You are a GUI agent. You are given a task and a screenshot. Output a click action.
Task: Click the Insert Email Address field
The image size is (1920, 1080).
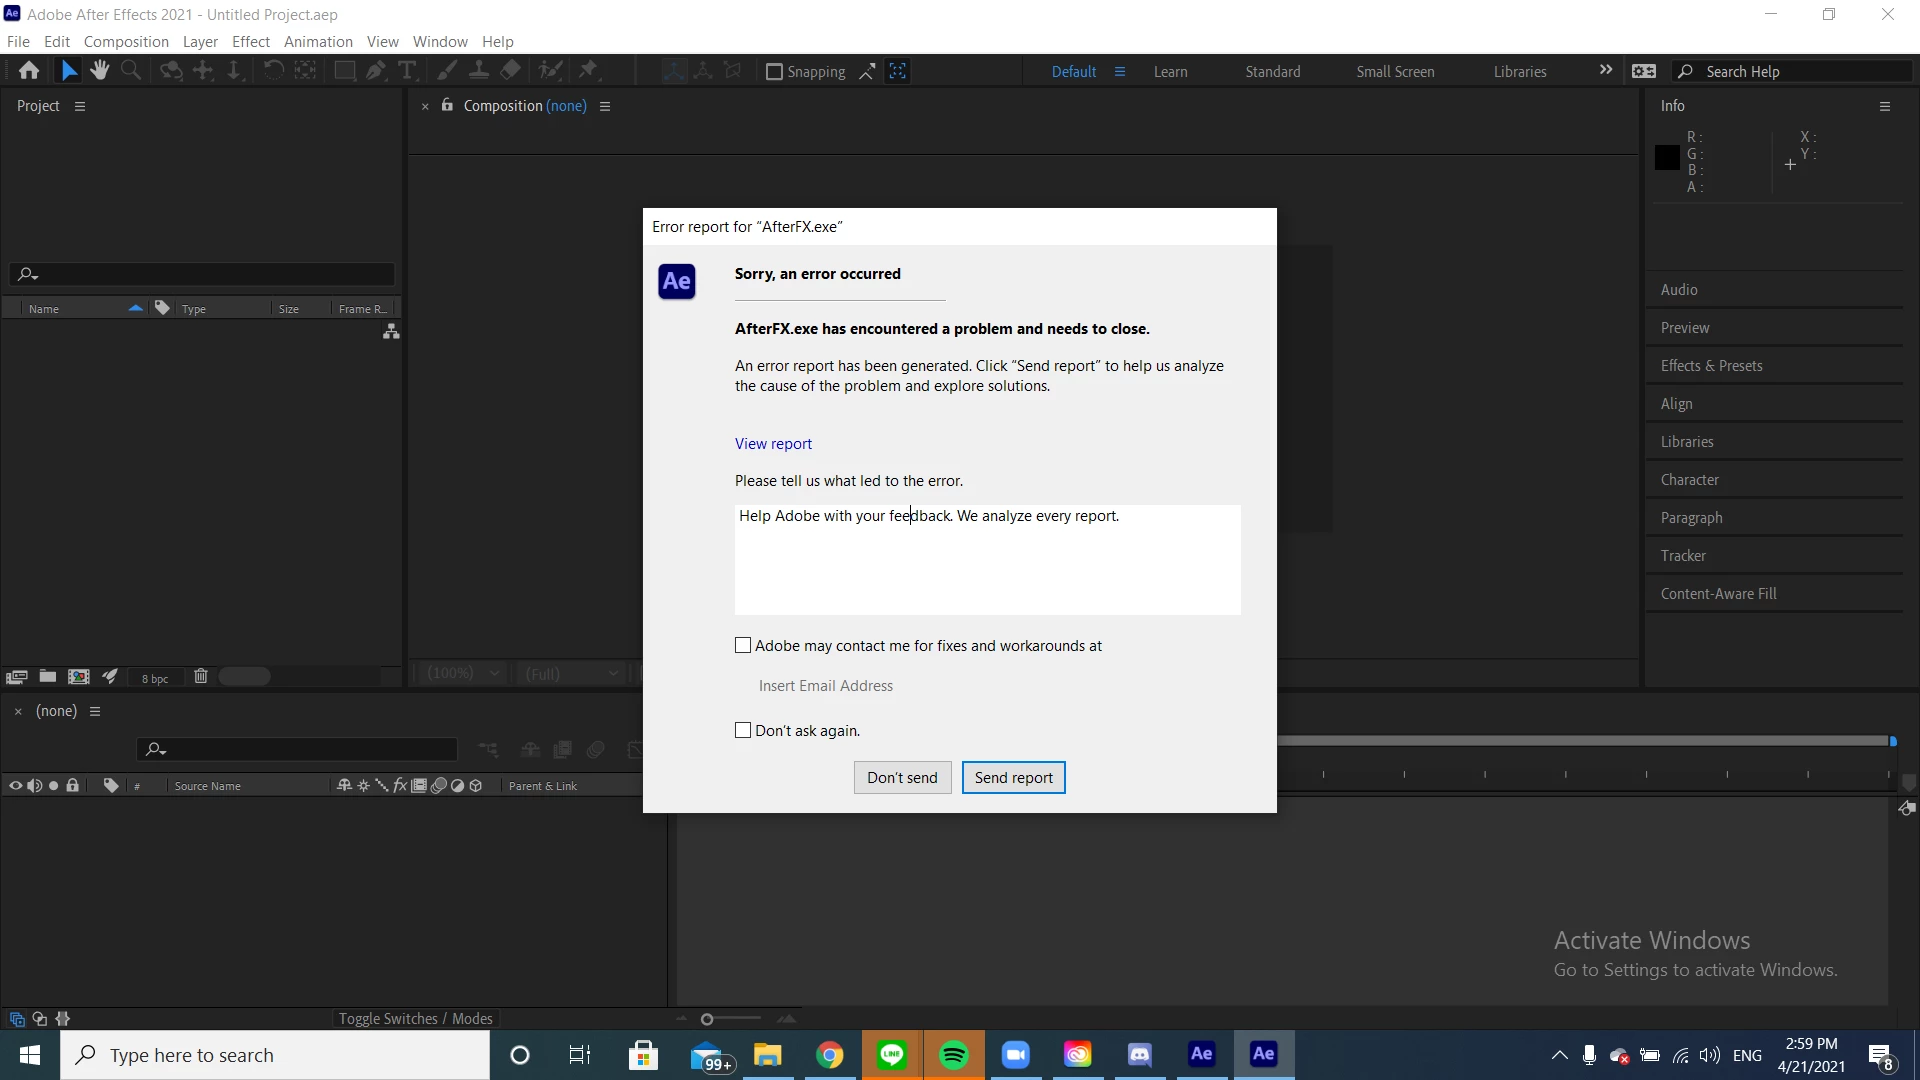coord(826,686)
